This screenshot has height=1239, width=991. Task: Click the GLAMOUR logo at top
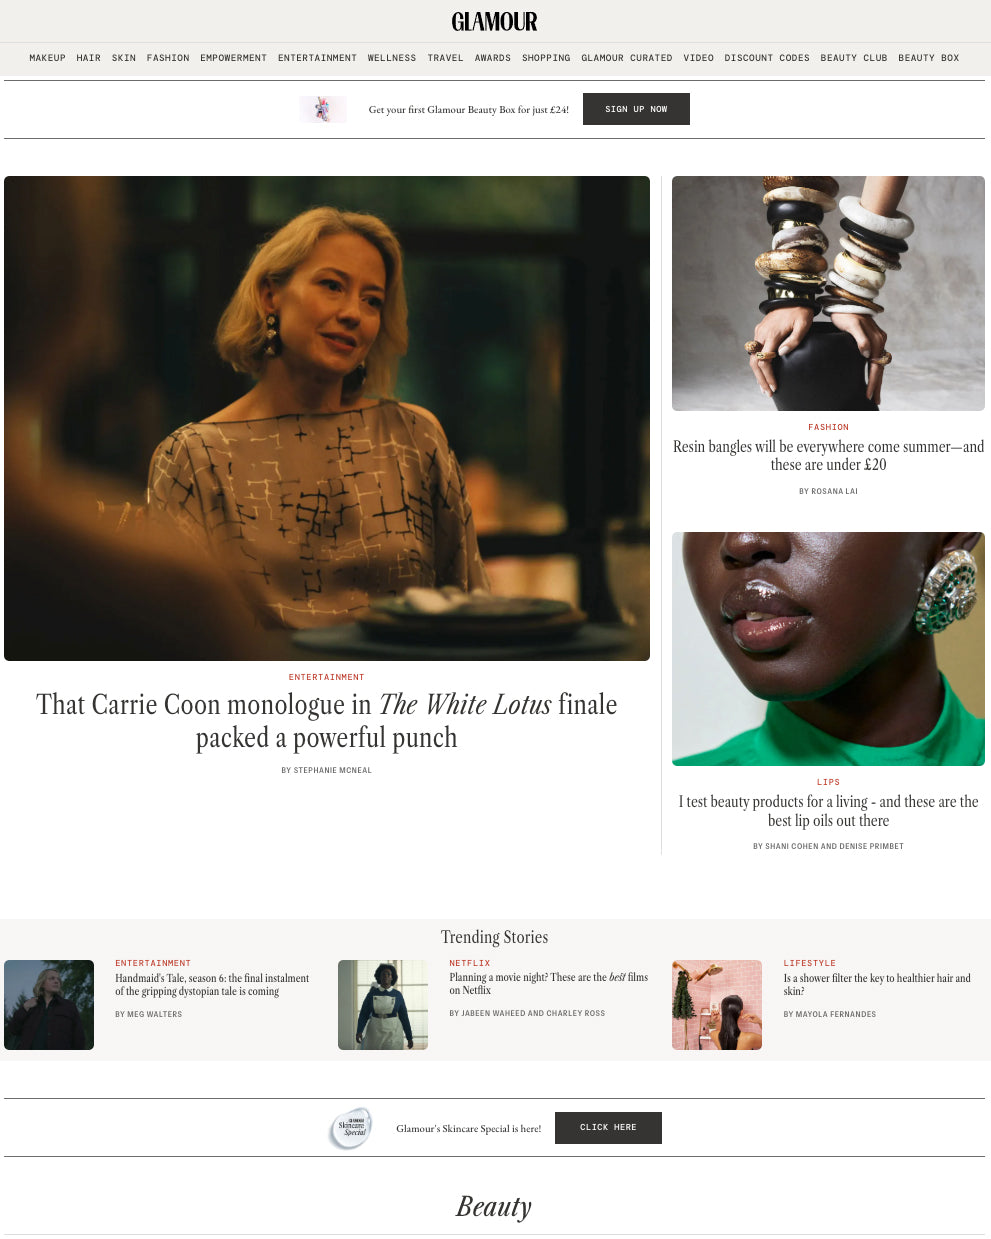tap(494, 21)
